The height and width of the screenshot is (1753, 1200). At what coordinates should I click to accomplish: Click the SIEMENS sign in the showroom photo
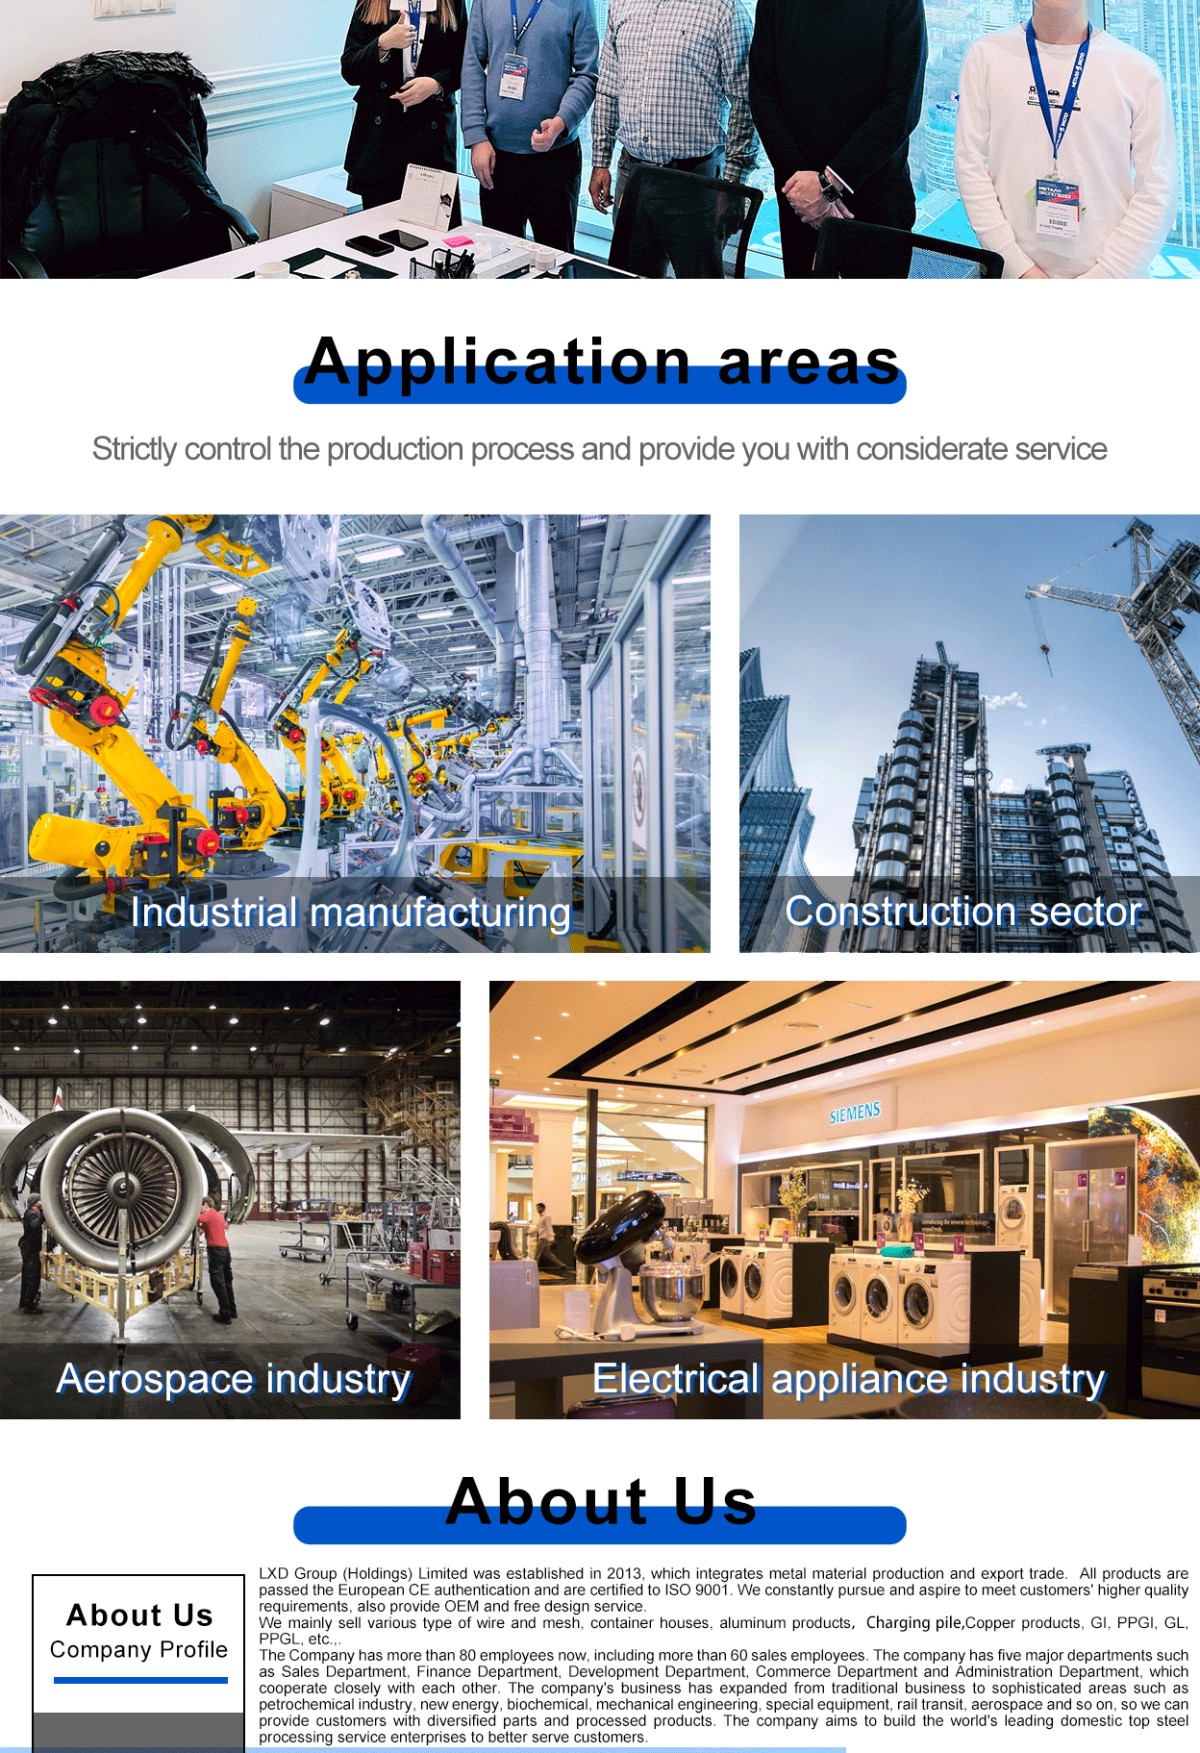(855, 1113)
